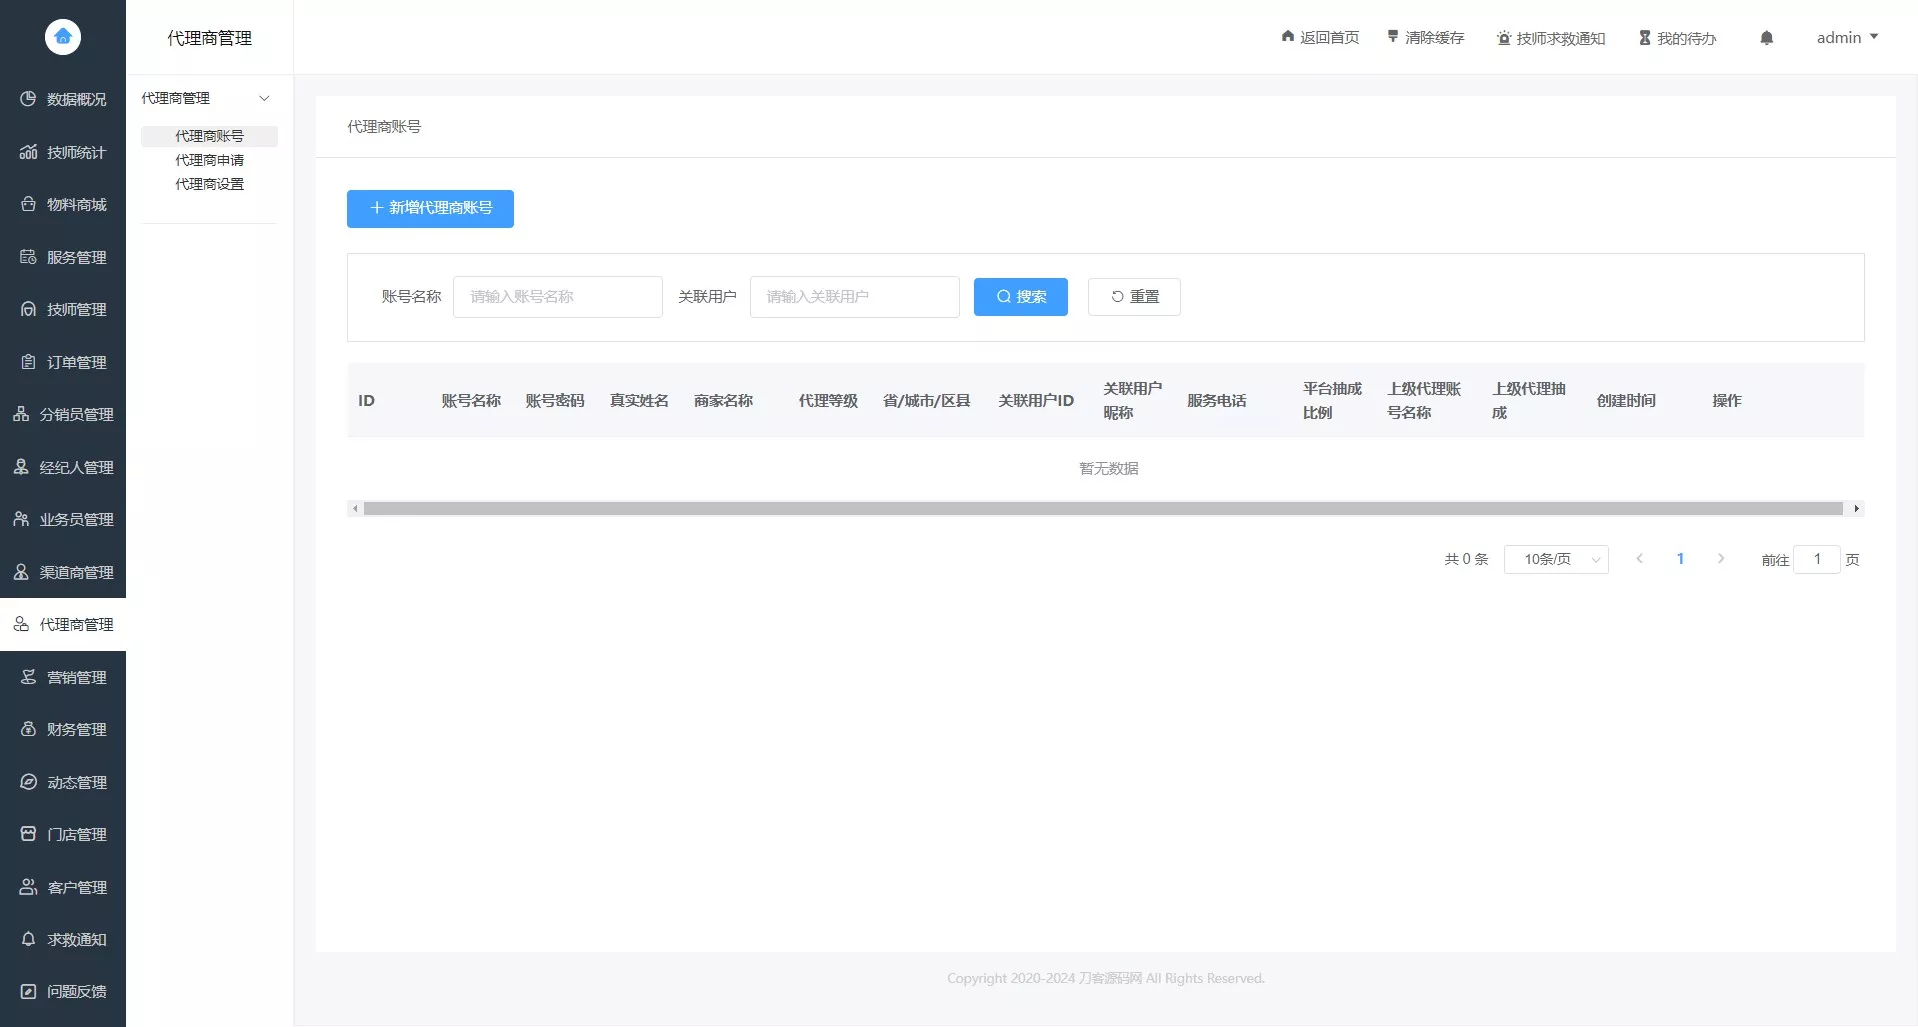The width and height of the screenshot is (1918, 1027).
Task: Open the notification bell icon
Action: [x=1766, y=38]
